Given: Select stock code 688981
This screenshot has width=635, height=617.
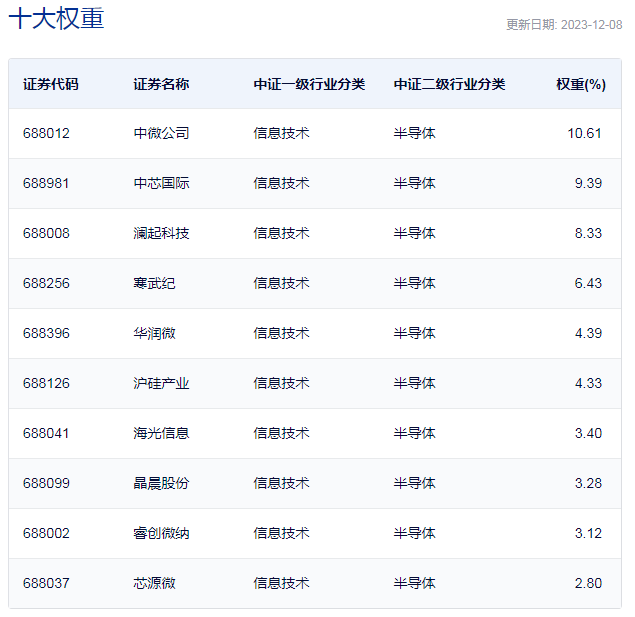Looking at the screenshot, I should [x=46, y=183].
